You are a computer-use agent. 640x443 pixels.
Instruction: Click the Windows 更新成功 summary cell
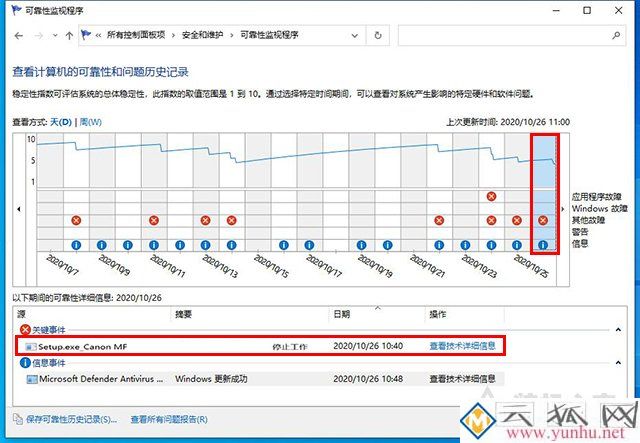click(x=211, y=379)
